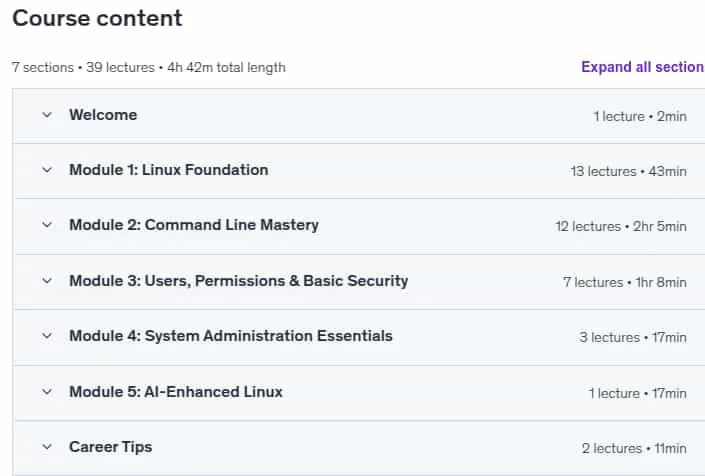The height and width of the screenshot is (476, 705).
Task: Open Module 2: Command Line Mastery title
Action: coord(194,225)
